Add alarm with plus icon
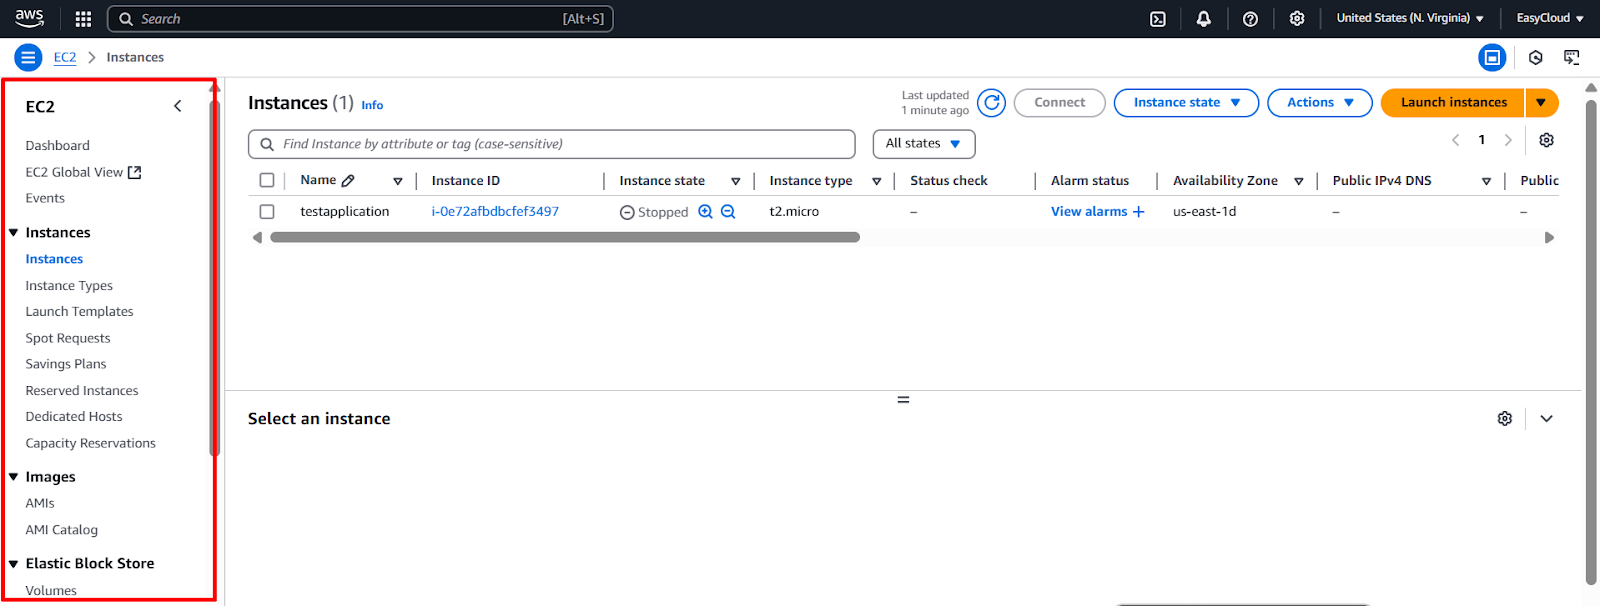Screen dimensions: 1600x606 [1138, 211]
